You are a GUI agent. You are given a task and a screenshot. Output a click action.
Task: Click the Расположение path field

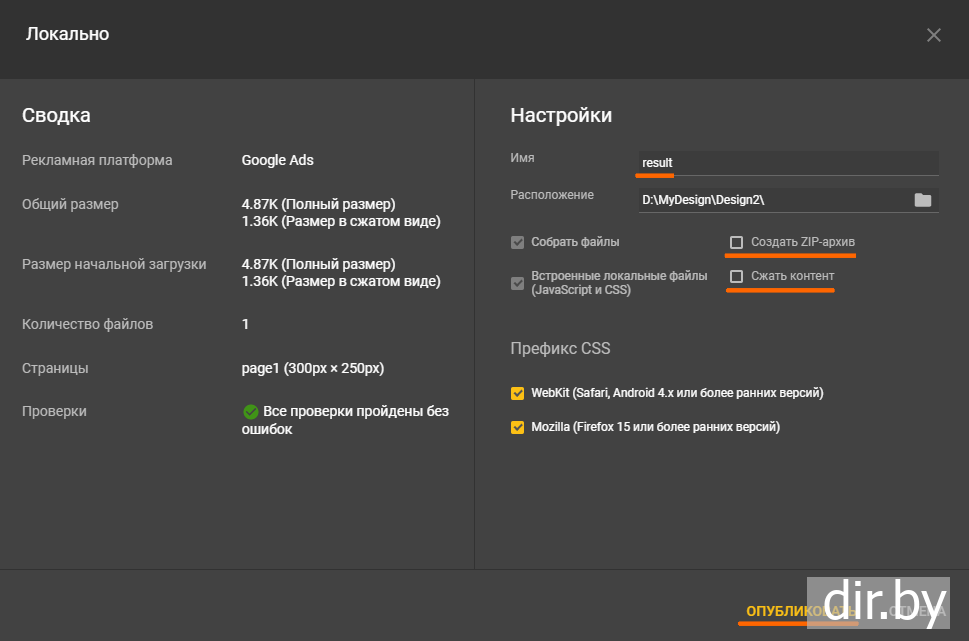tap(772, 200)
